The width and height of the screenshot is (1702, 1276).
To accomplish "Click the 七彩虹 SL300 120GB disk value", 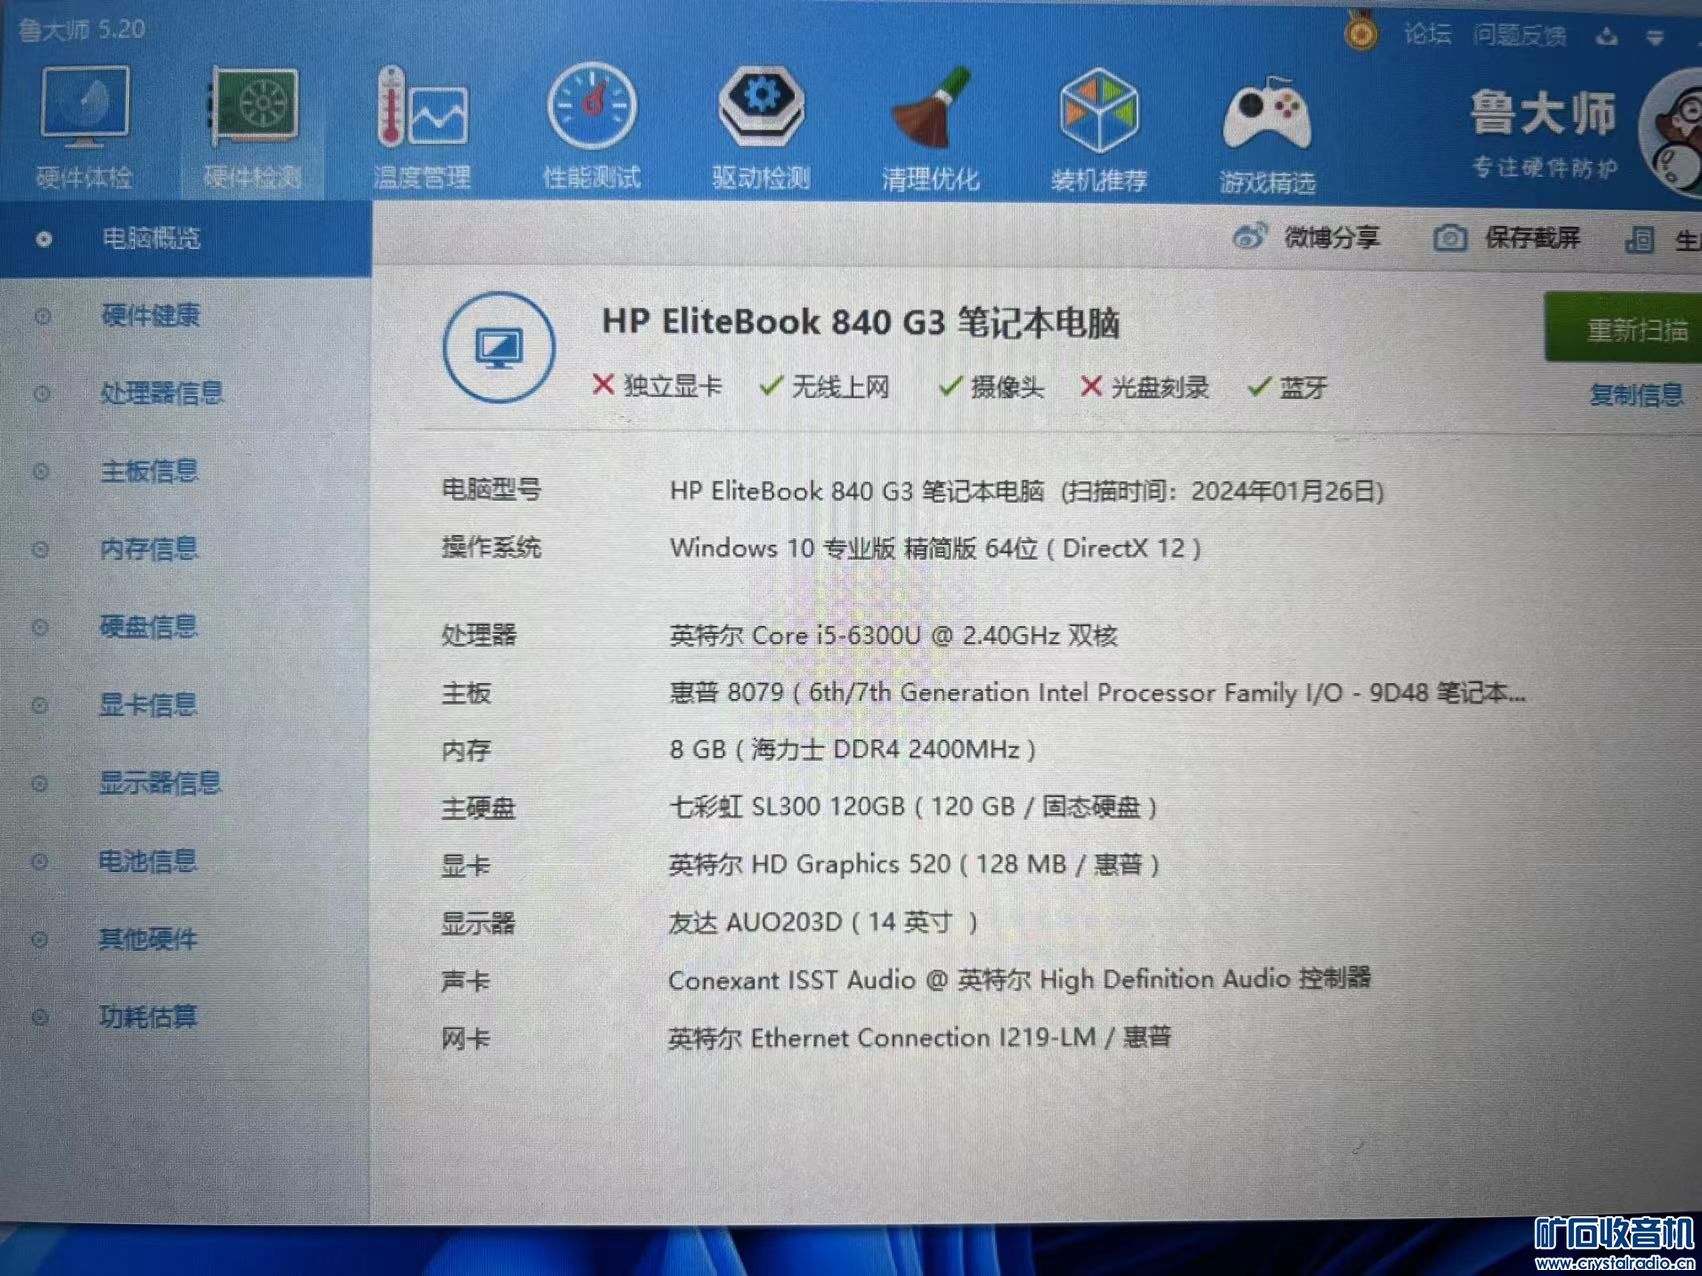I will (912, 807).
